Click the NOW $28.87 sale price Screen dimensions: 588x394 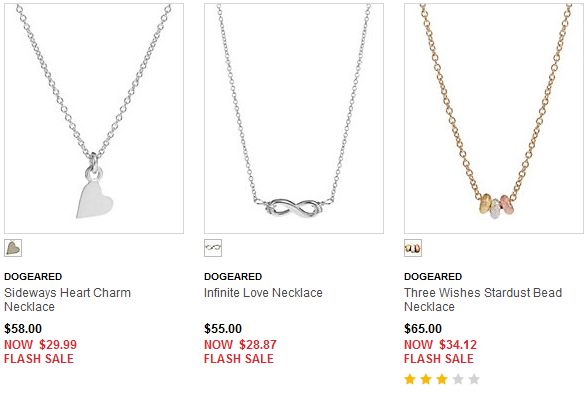click(x=240, y=345)
